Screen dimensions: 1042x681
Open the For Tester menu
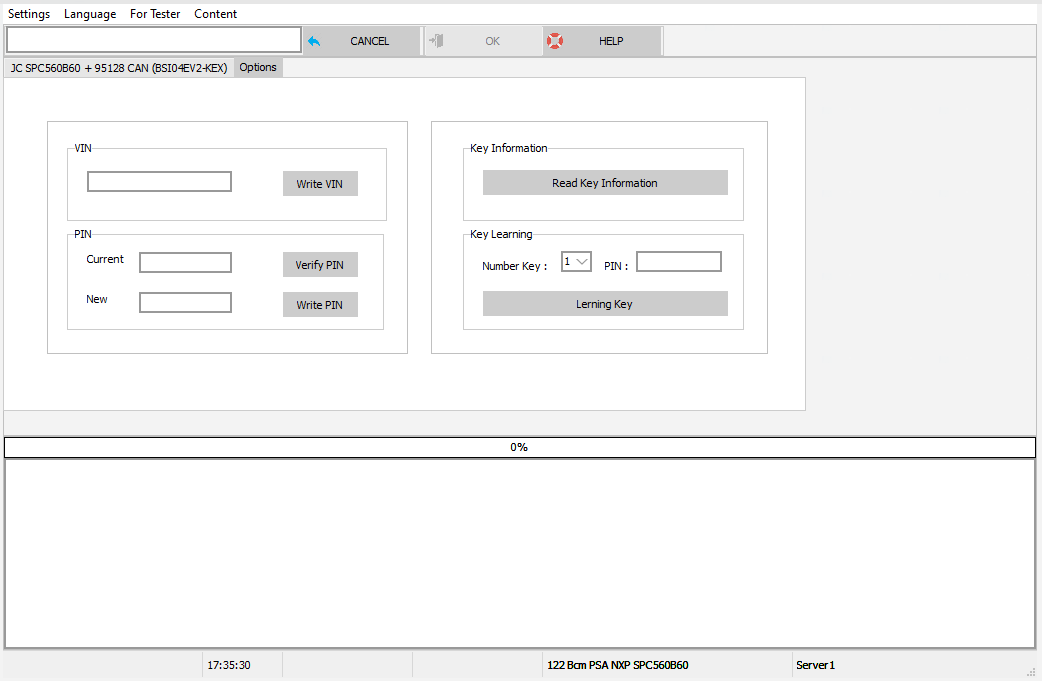click(154, 13)
